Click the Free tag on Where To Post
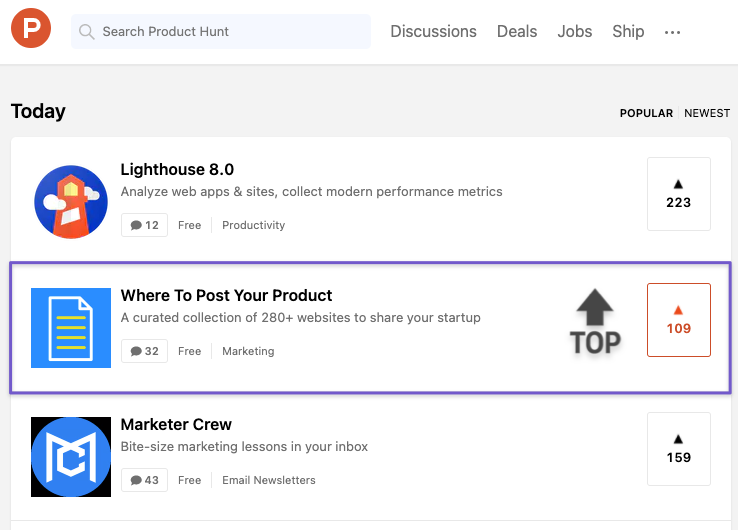Image resolution: width=738 pixels, height=530 pixels. (x=189, y=352)
